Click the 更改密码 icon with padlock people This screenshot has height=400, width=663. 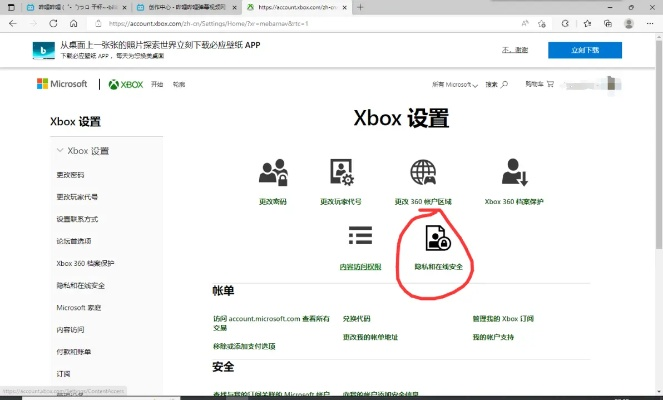click(273, 173)
